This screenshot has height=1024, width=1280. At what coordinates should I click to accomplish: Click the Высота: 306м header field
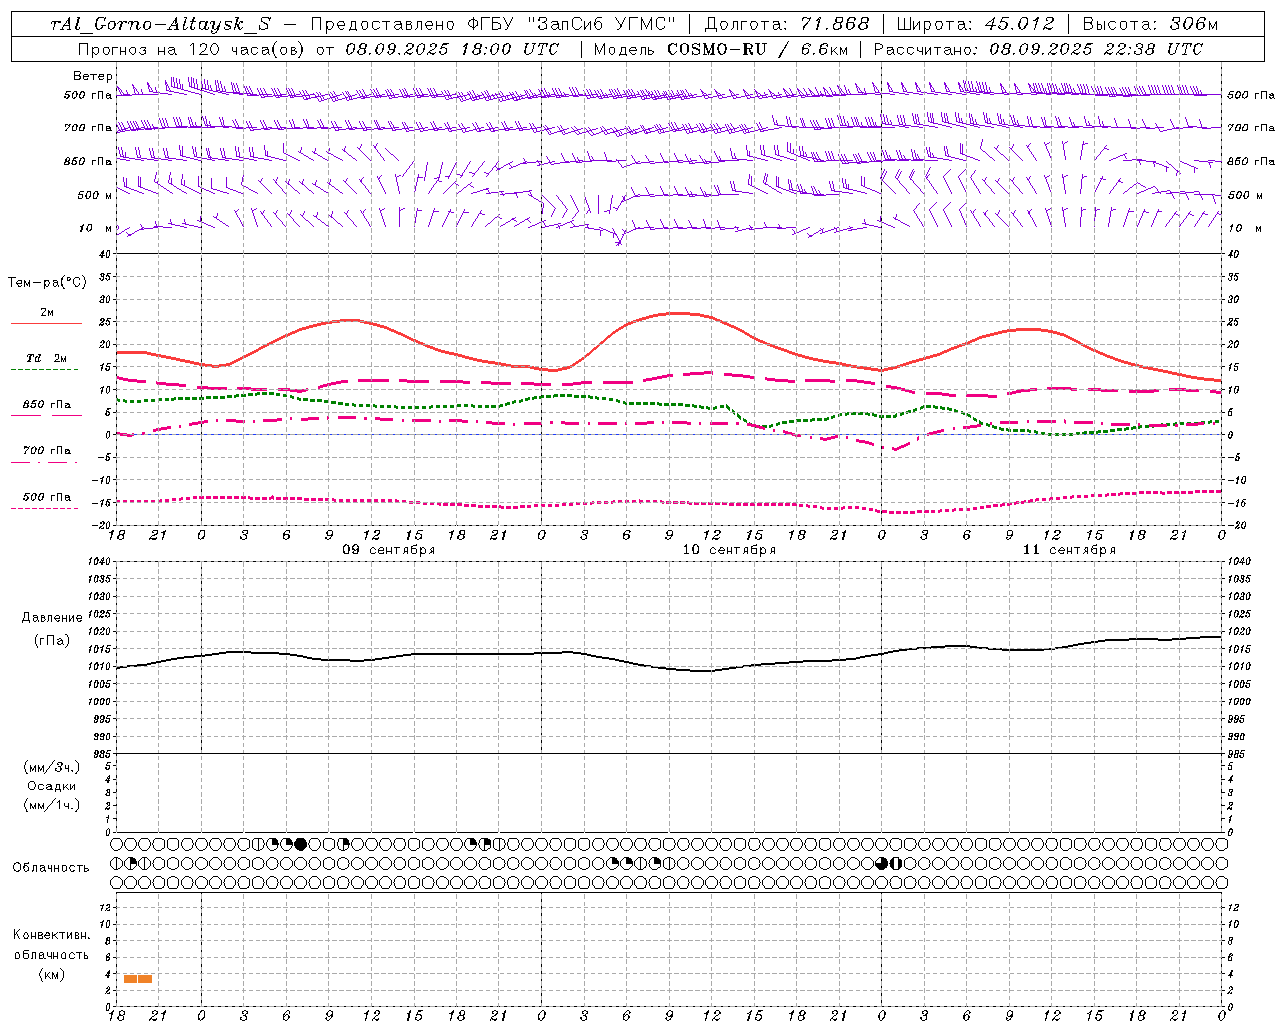coord(1150,24)
